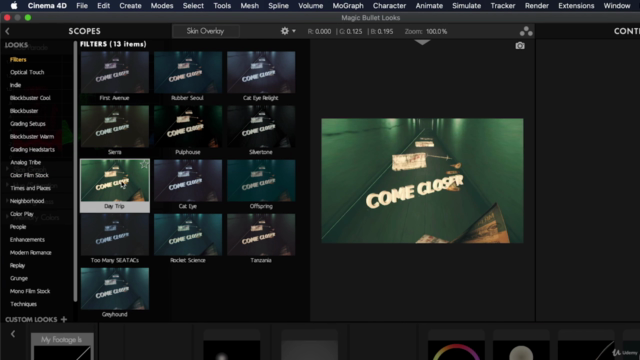640x360 pixels.
Task: Take a snapshot with the camera icon
Action: click(520, 46)
